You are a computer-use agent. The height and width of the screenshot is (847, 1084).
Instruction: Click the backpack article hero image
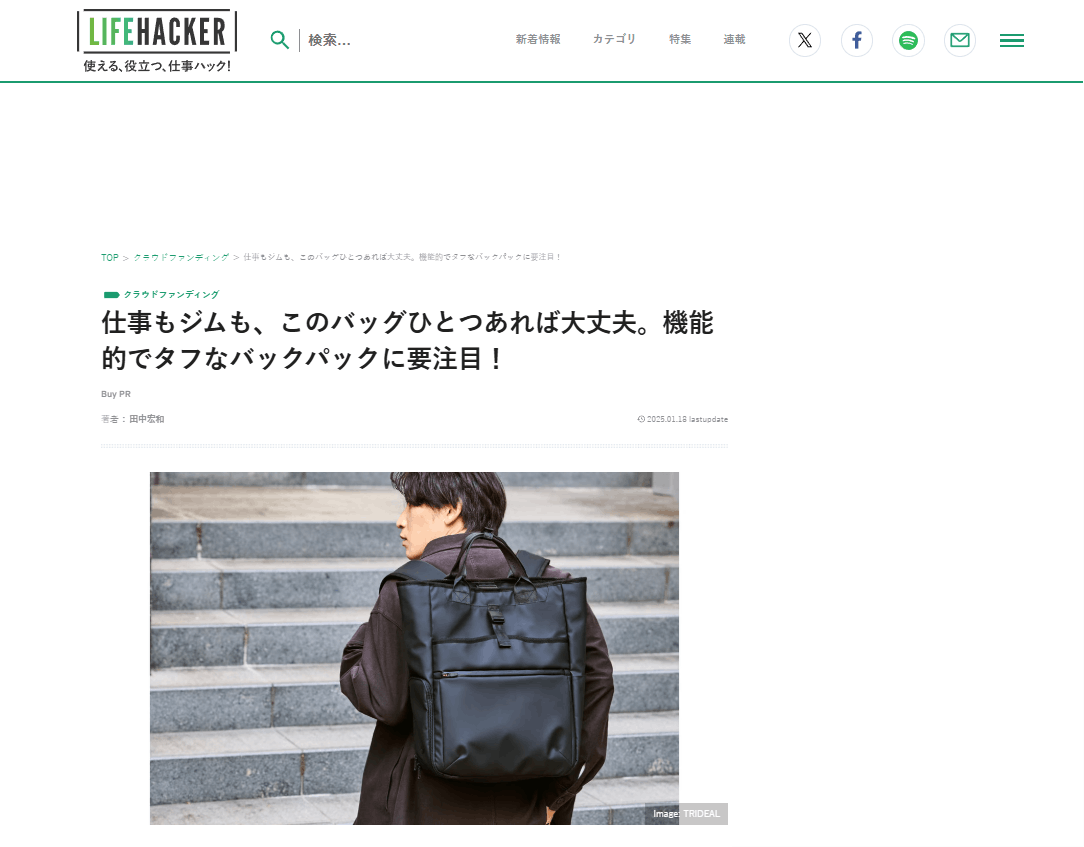coord(414,648)
